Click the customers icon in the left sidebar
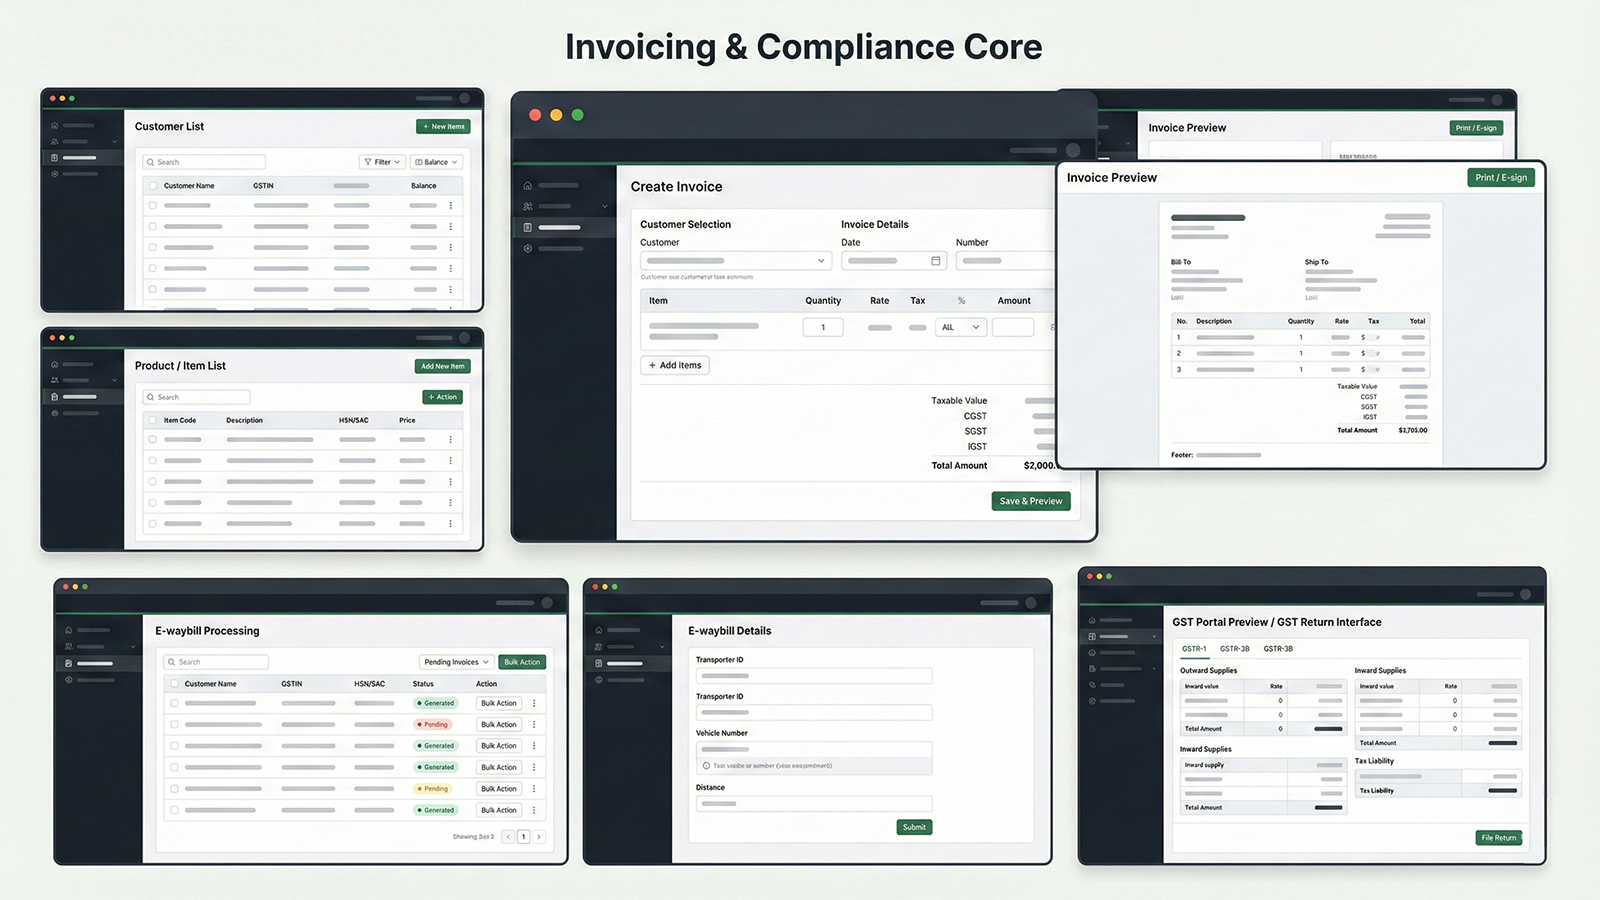This screenshot has width=1600, height=900. (54, 142)
